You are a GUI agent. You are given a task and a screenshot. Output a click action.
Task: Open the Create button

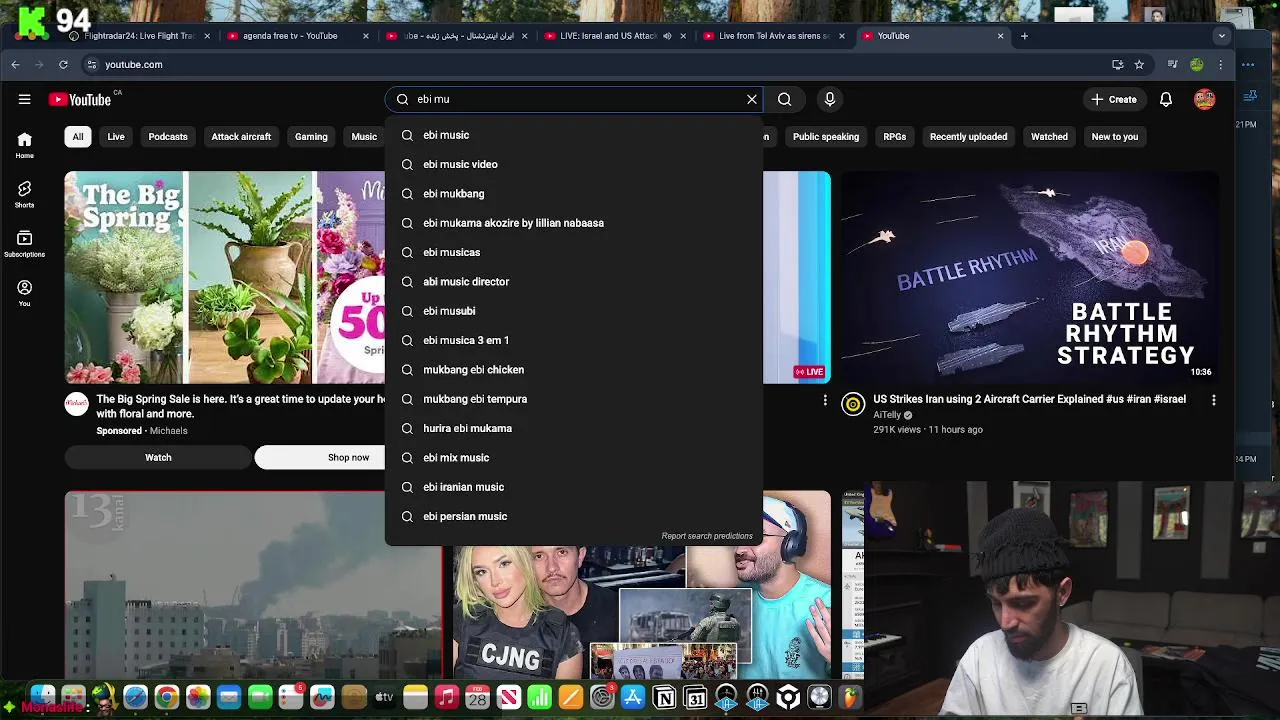click(1113, 99)
